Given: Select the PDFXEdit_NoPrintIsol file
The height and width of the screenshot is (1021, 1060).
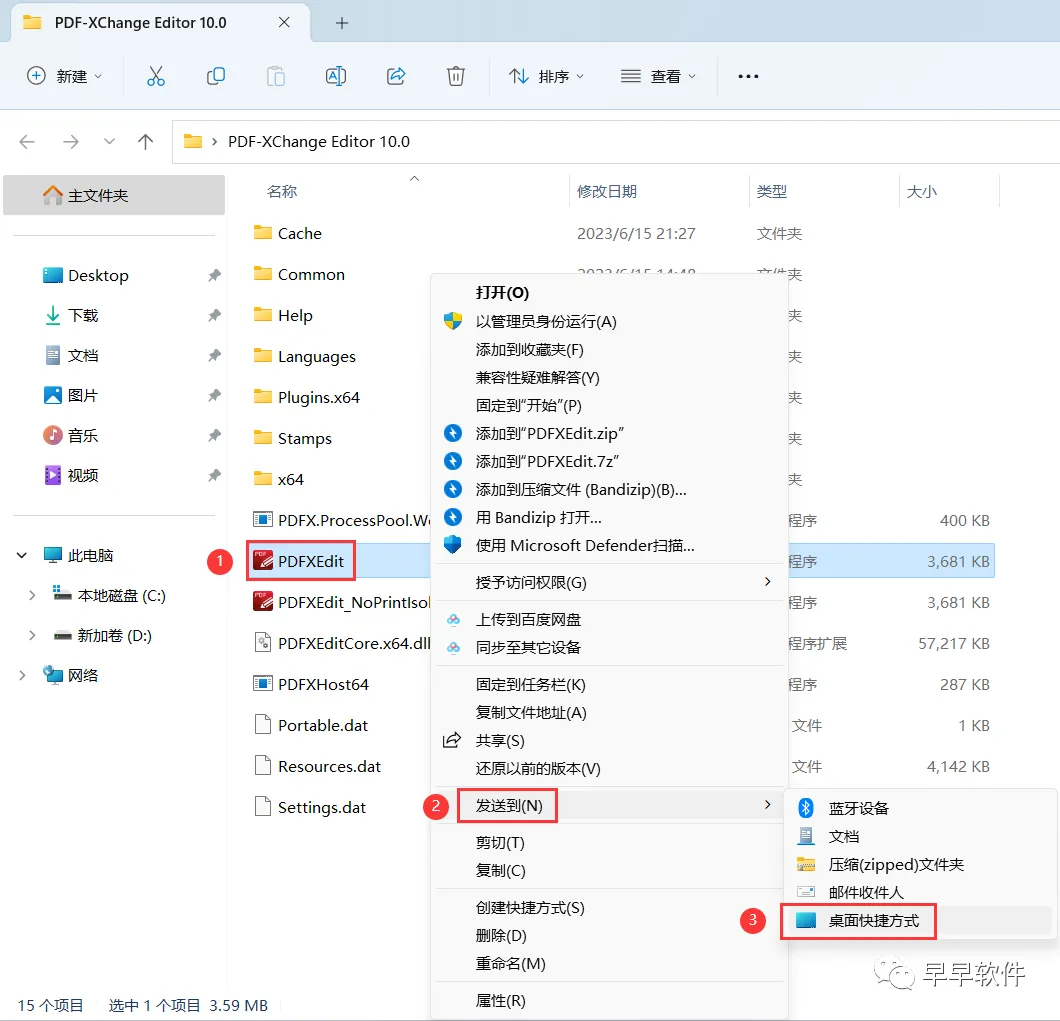Looking at the screenshot, I should pyautogui.click(x=341, y=602).
